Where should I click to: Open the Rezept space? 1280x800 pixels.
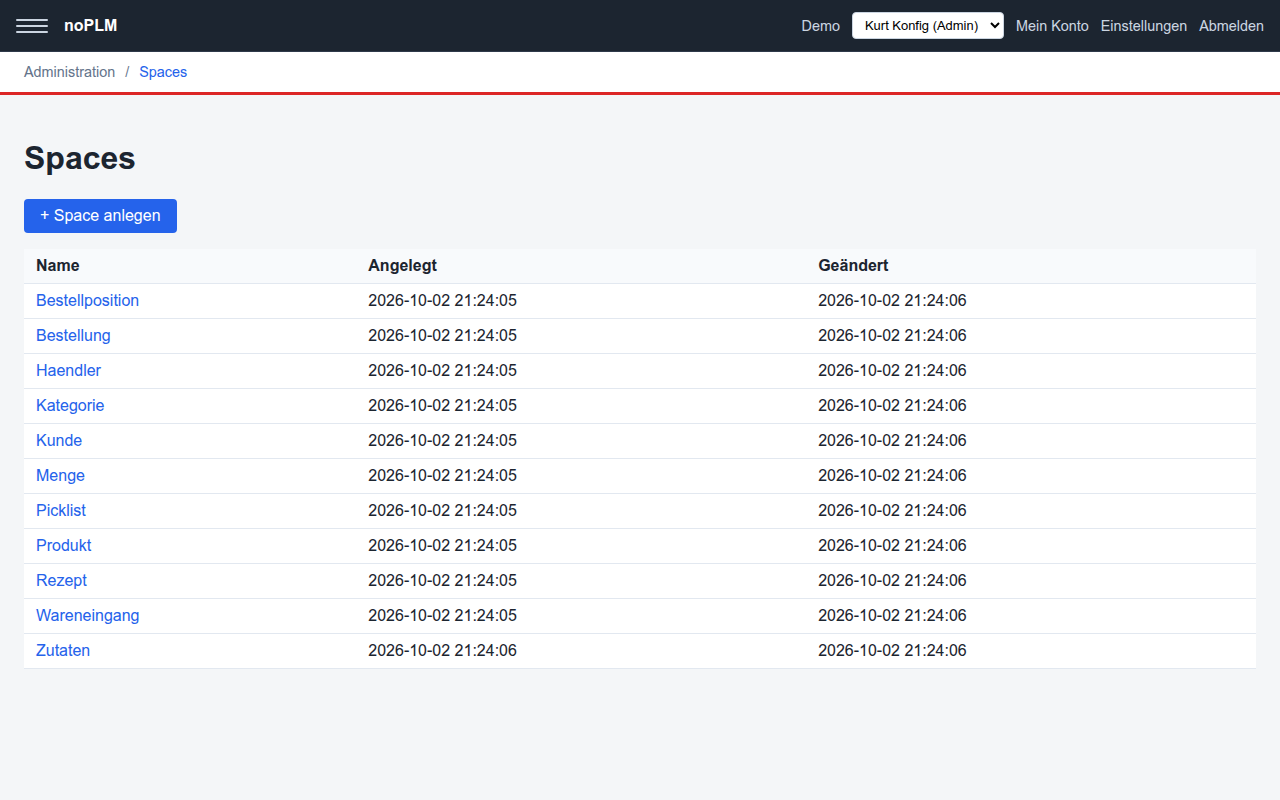click(x=62, y=581)
